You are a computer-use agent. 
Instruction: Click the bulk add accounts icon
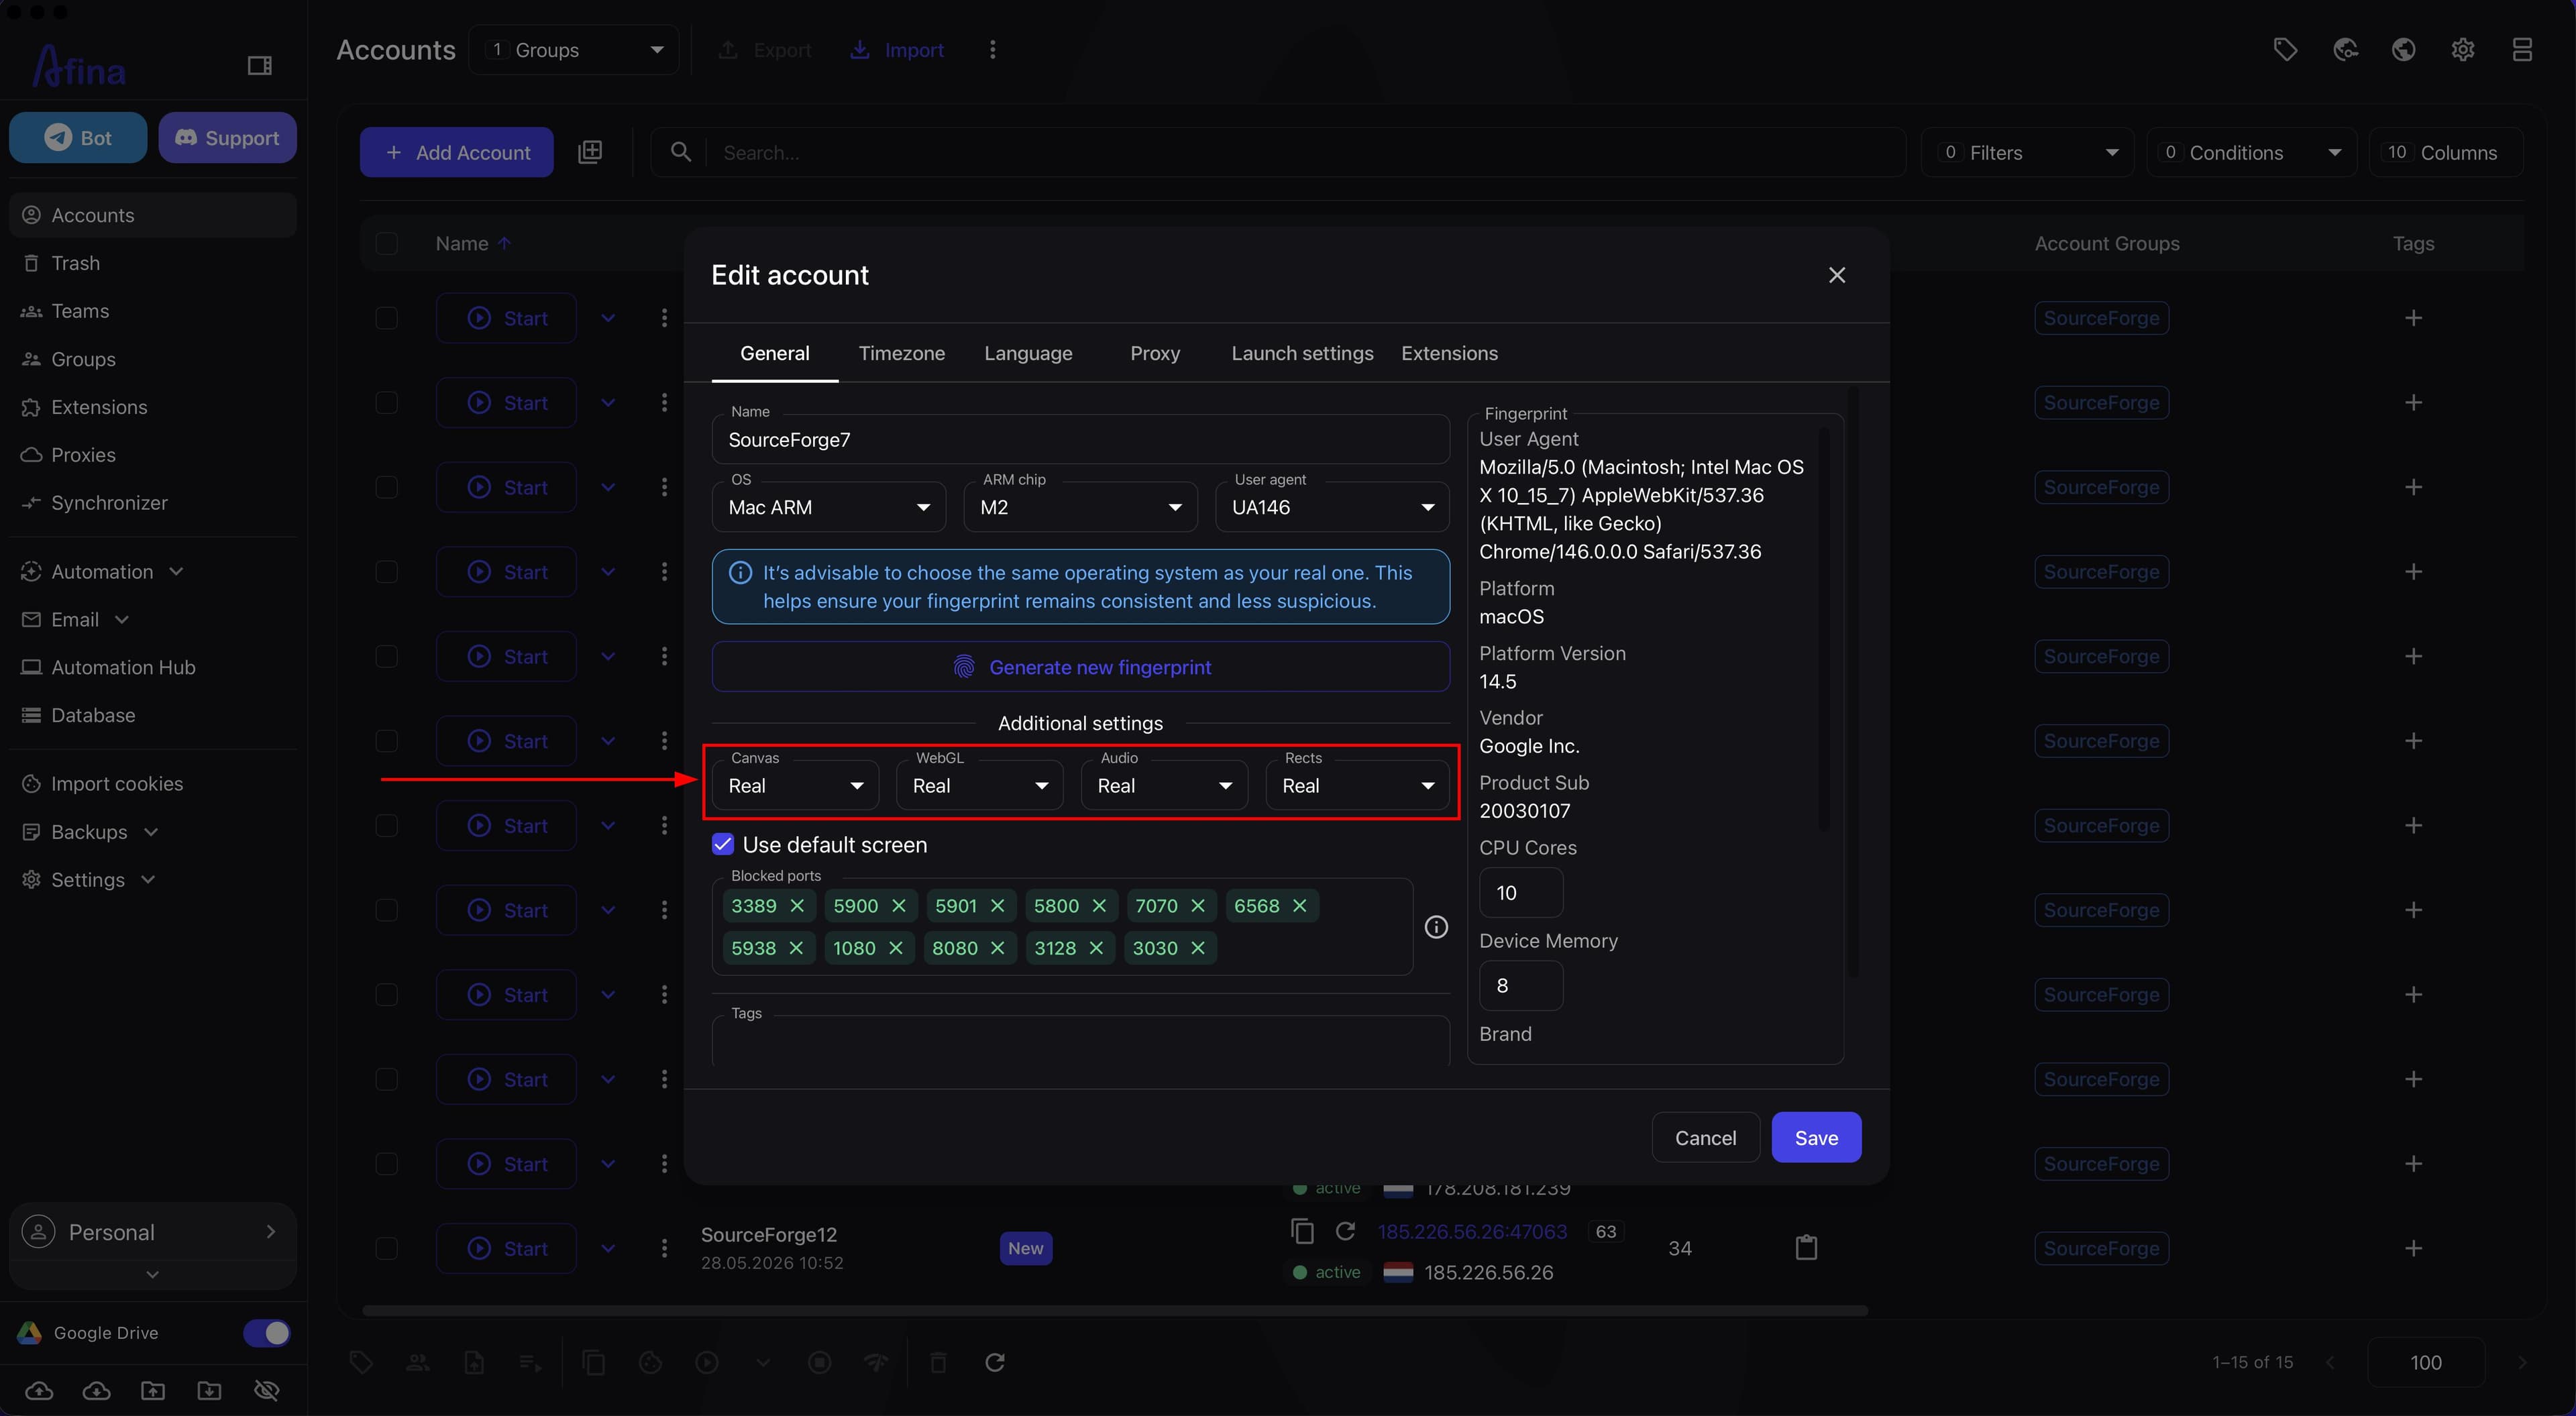tap(590, 152)
